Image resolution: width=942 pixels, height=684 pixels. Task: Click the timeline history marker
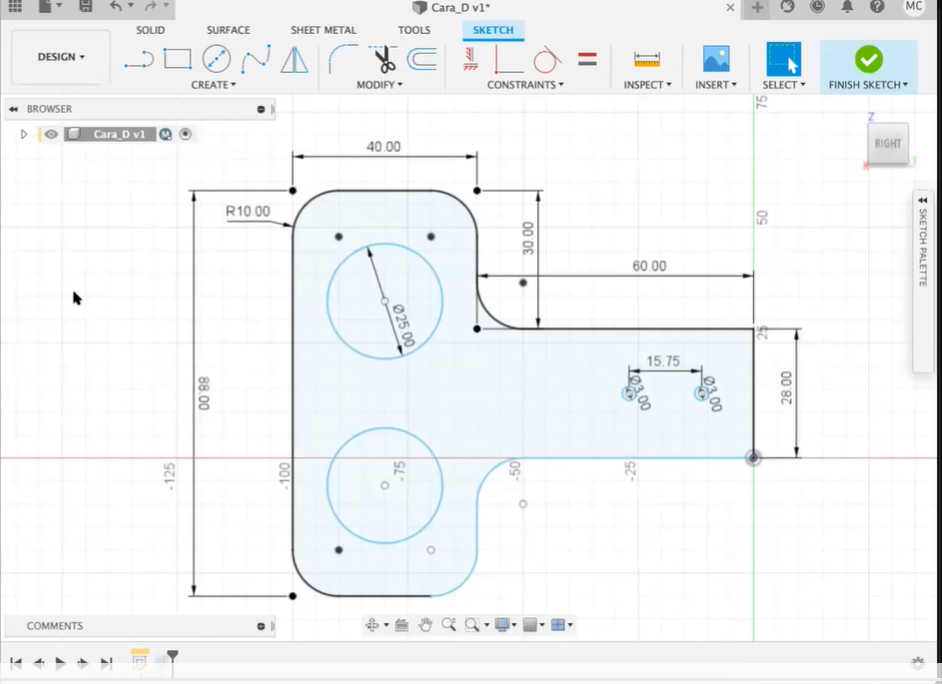(172, 658)
